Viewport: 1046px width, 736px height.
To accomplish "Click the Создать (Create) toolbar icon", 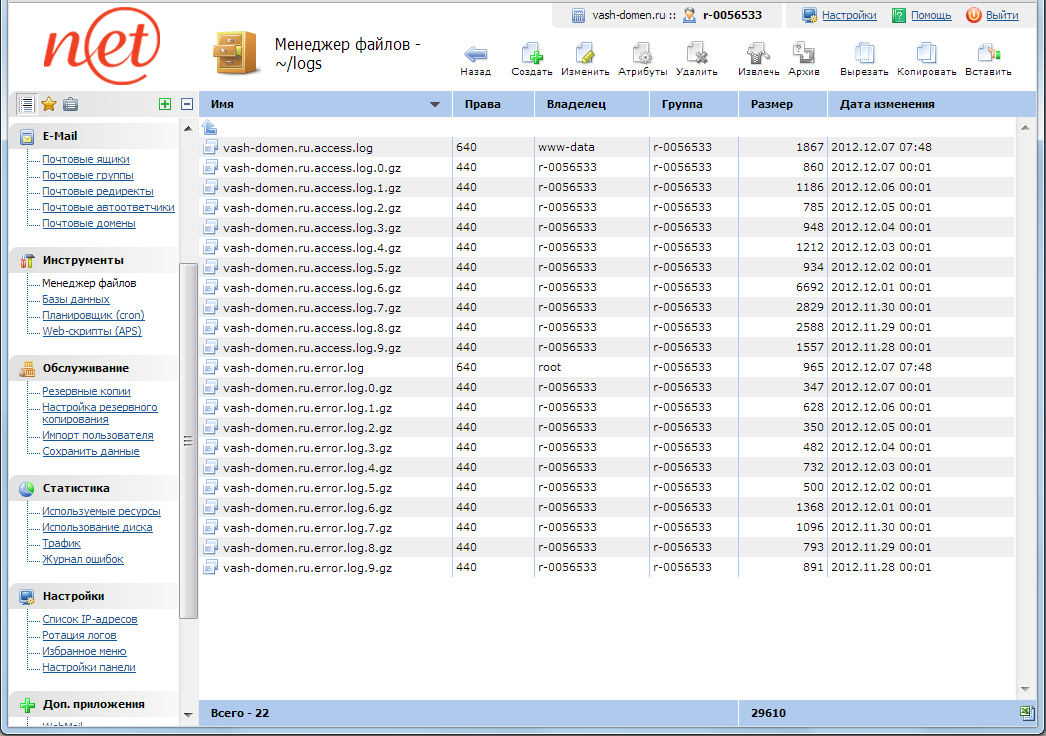I will [531, 55].
